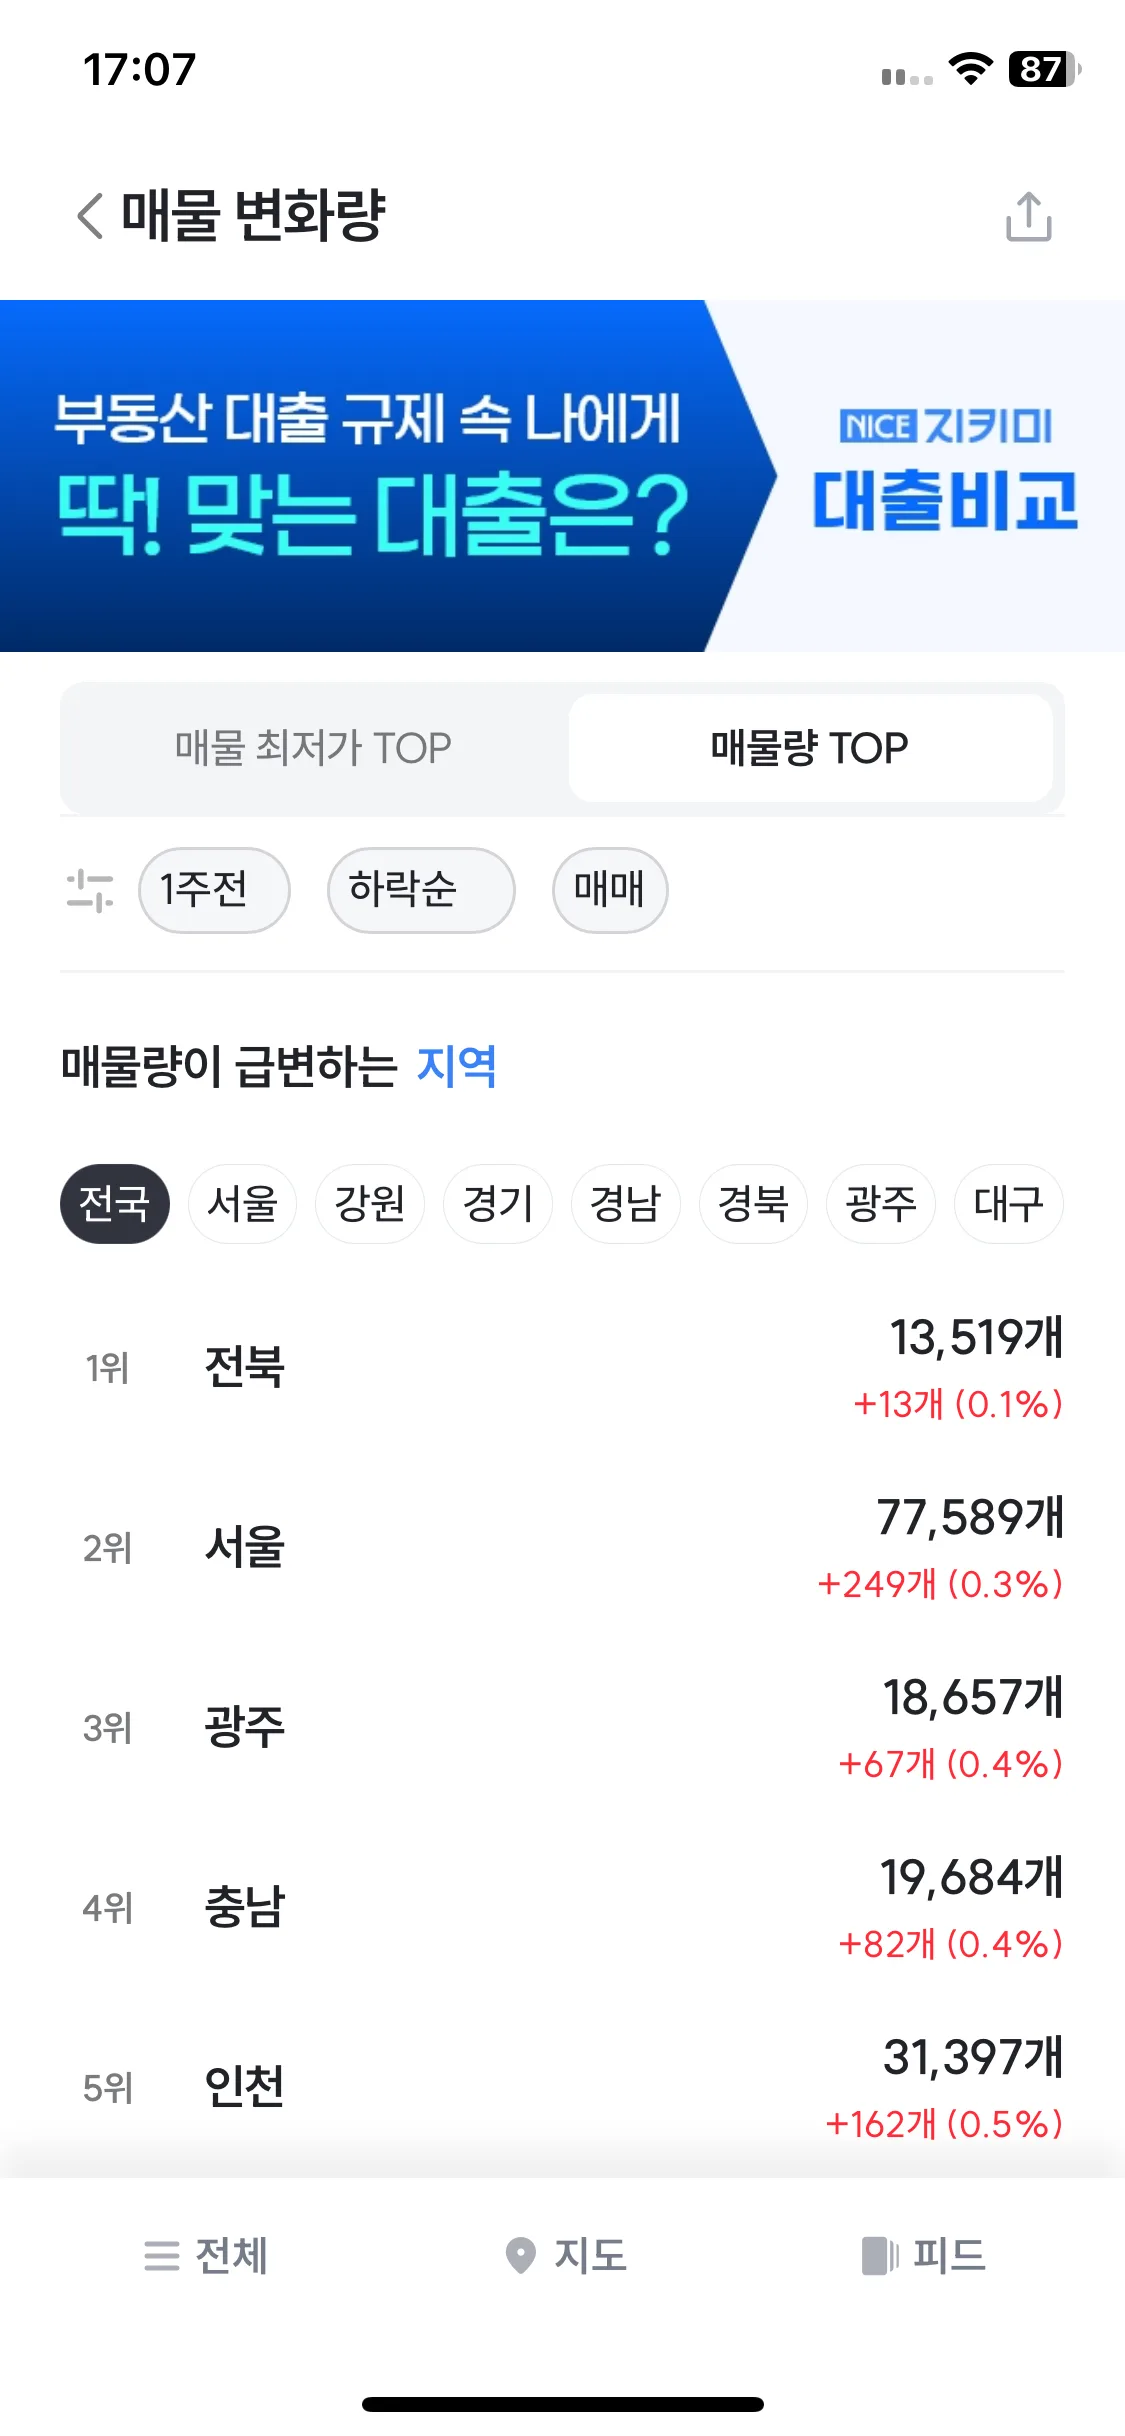Image resolution: width=1125 pixels, height=2436 pixels.
Task: Select the 대구 region chip
Action: 1008,1204
